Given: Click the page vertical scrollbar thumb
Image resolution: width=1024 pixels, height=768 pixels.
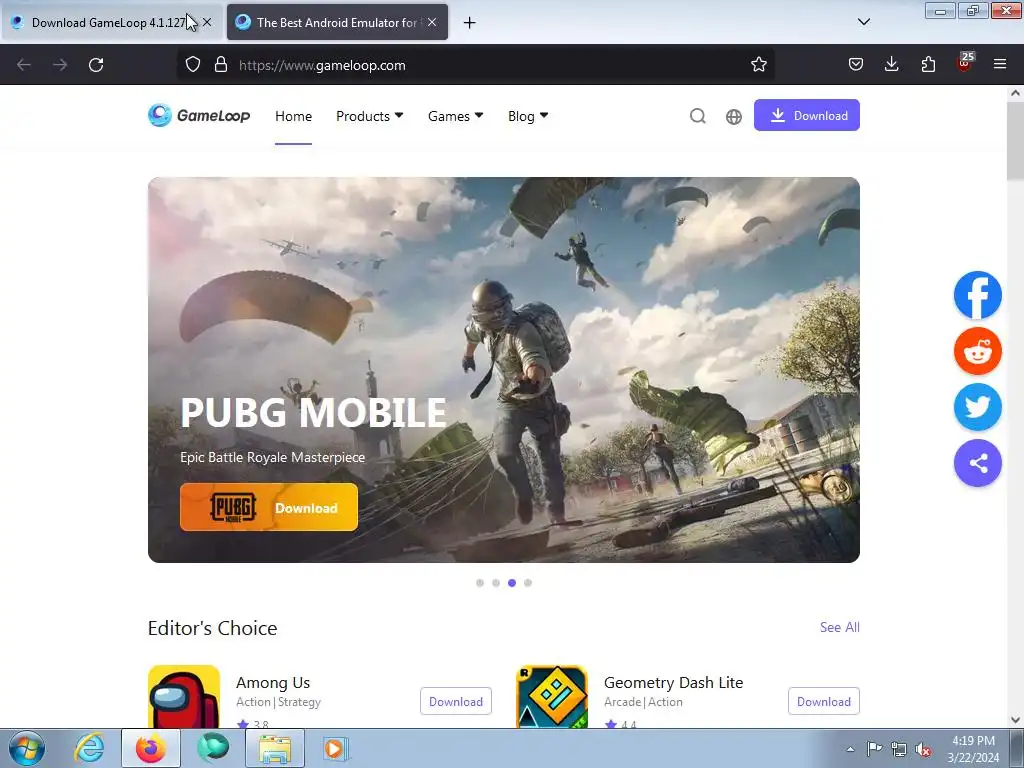Looking at the screenshot, I should coord(1015,140).
